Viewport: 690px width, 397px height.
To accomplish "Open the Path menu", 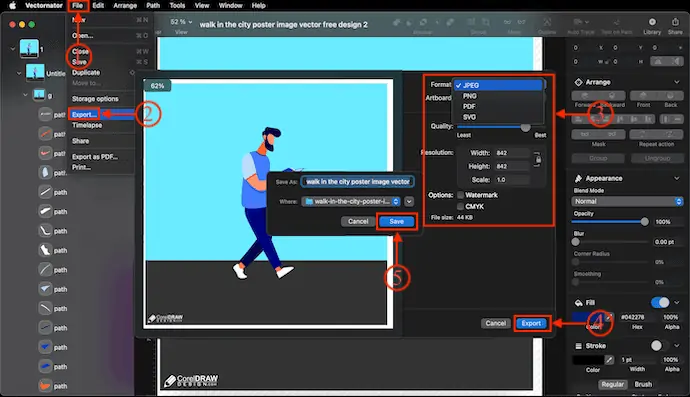I will tap(153, 5).
